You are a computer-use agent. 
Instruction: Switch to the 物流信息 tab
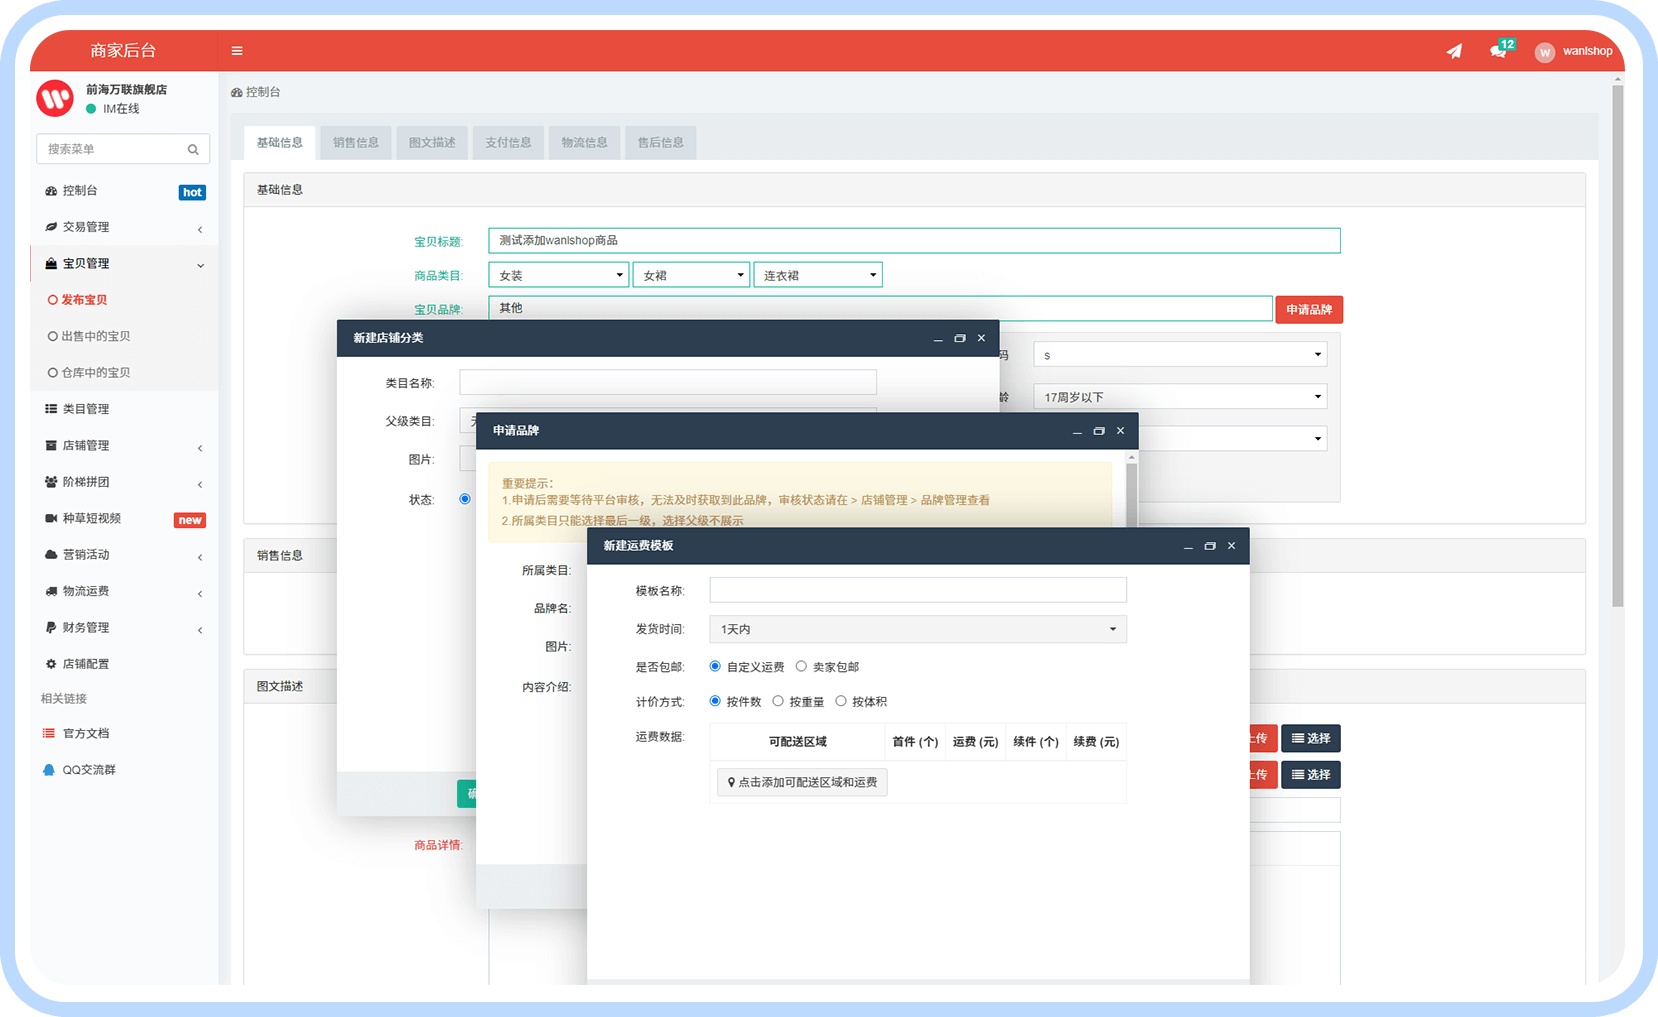[584, 143]
